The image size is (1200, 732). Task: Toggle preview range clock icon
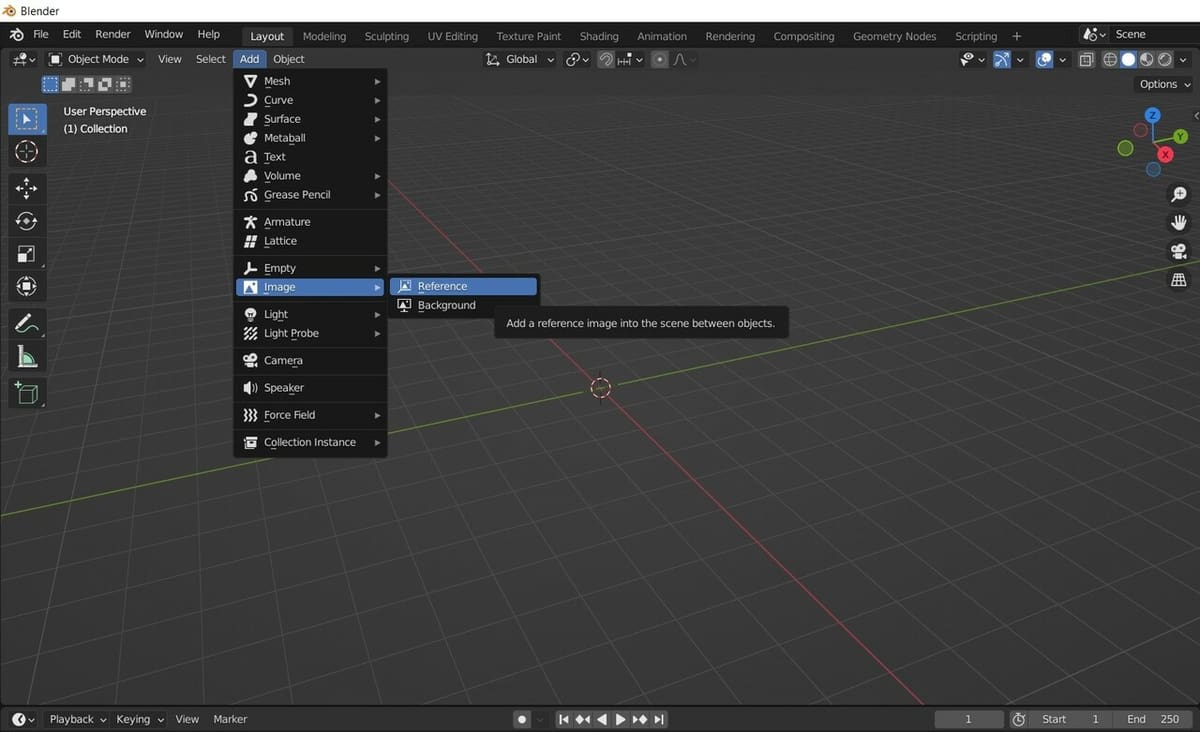(1019, 719)
